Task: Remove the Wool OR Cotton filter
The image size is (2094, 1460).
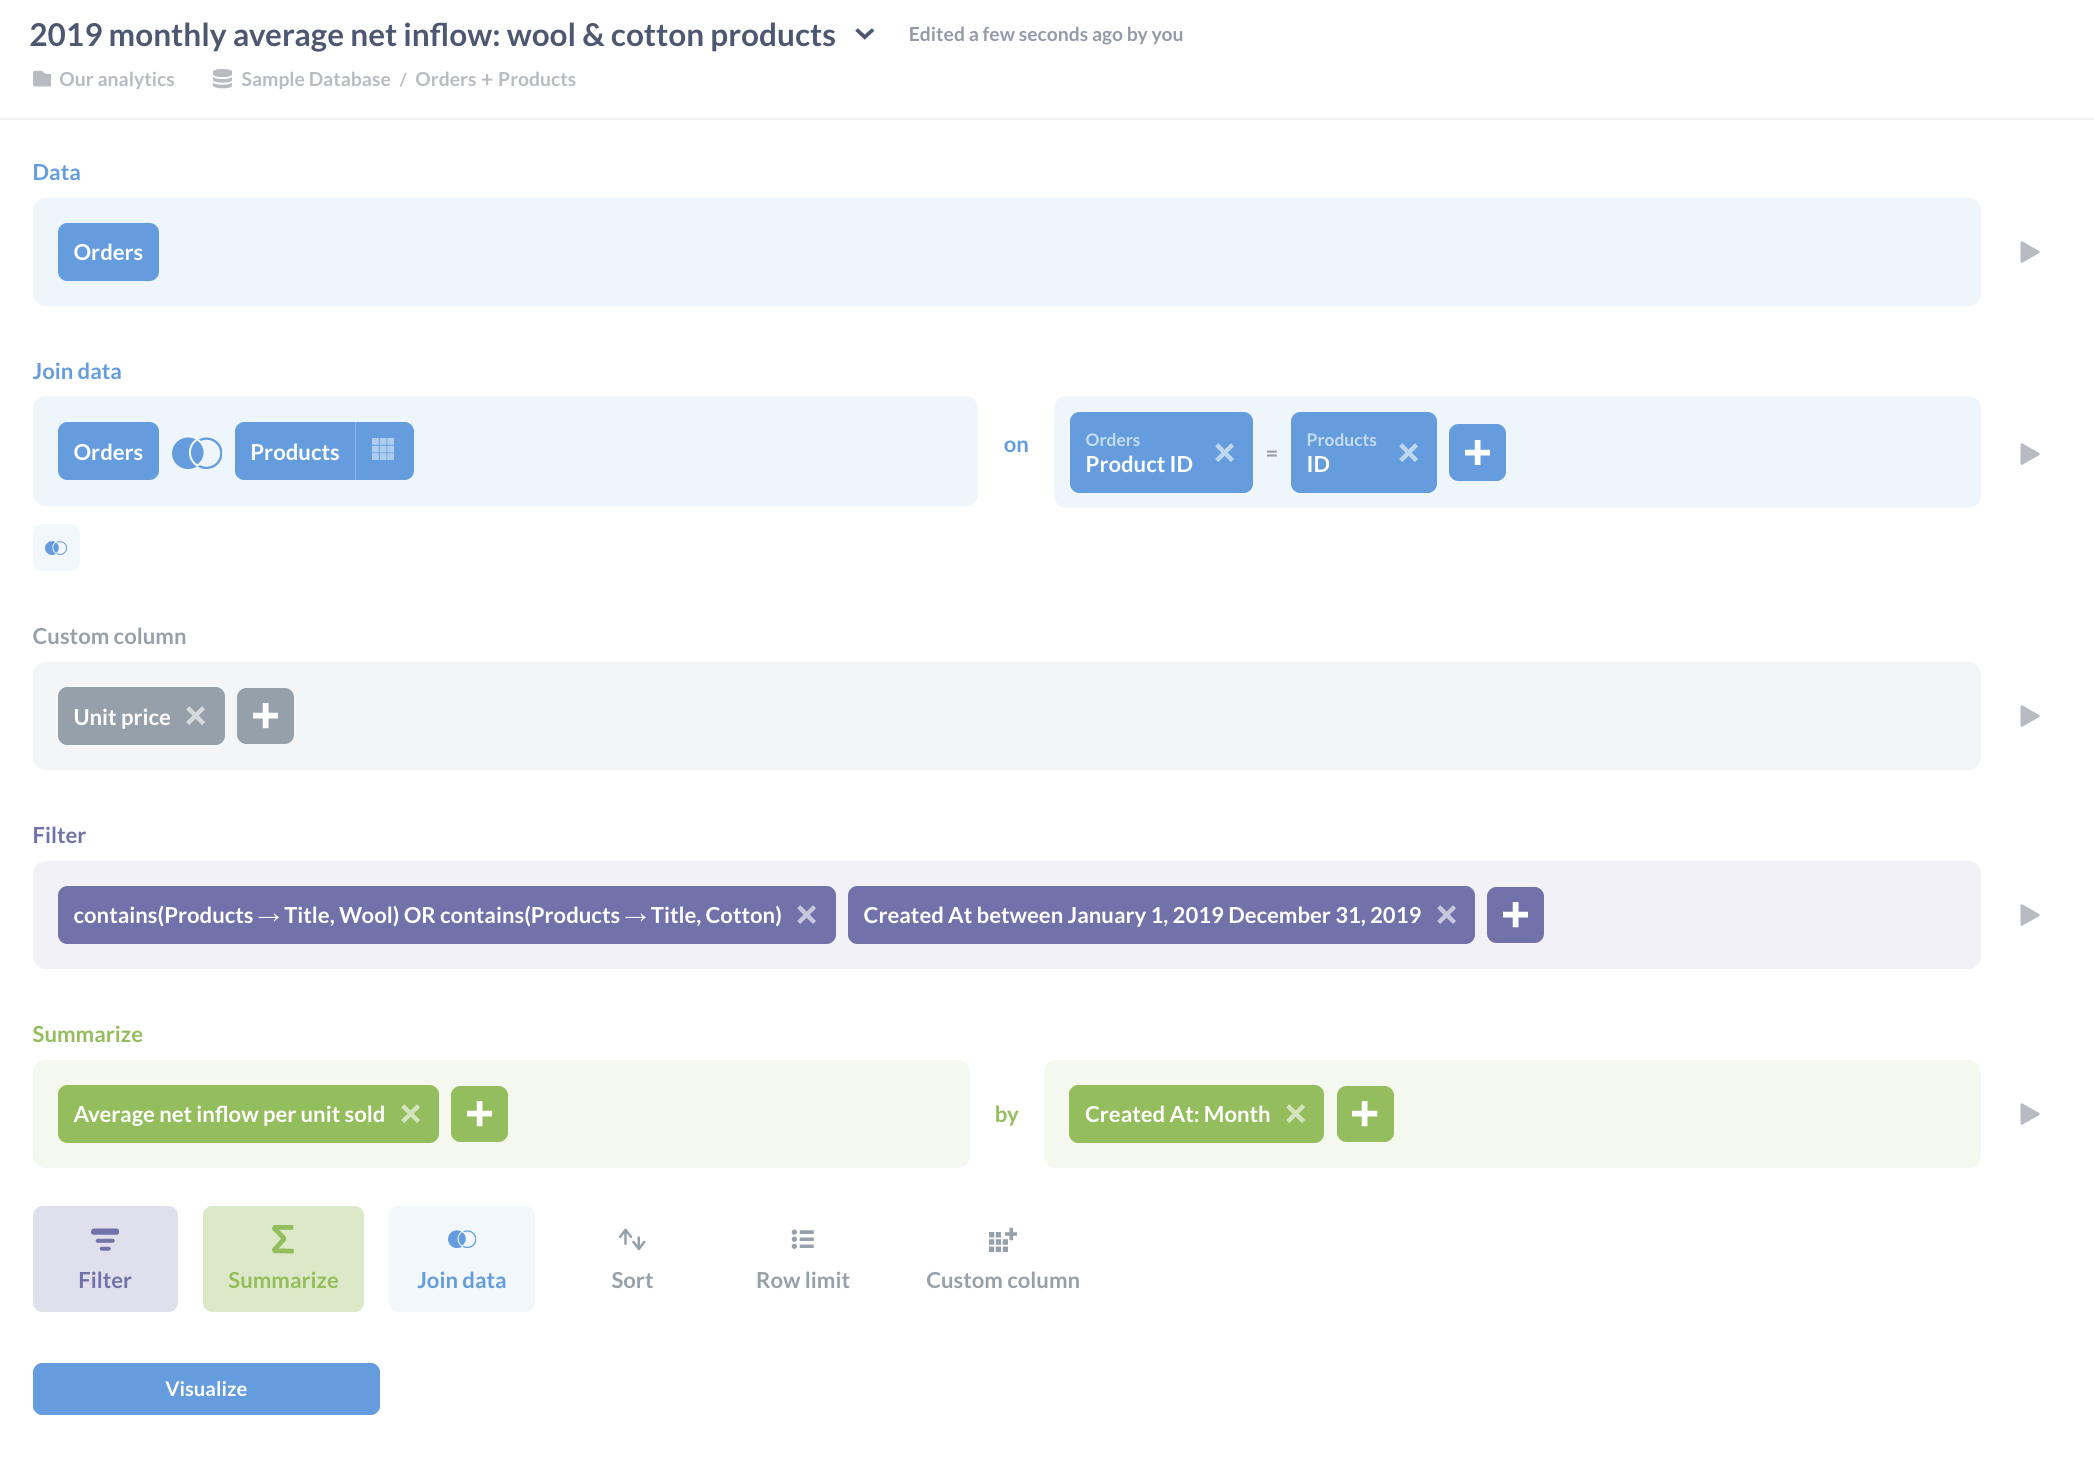Action: pyautogui.click(x=807, y=915)
